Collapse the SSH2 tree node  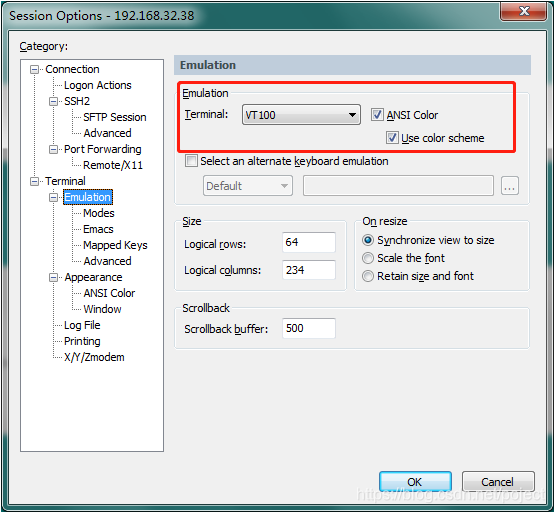coord(53,102)
